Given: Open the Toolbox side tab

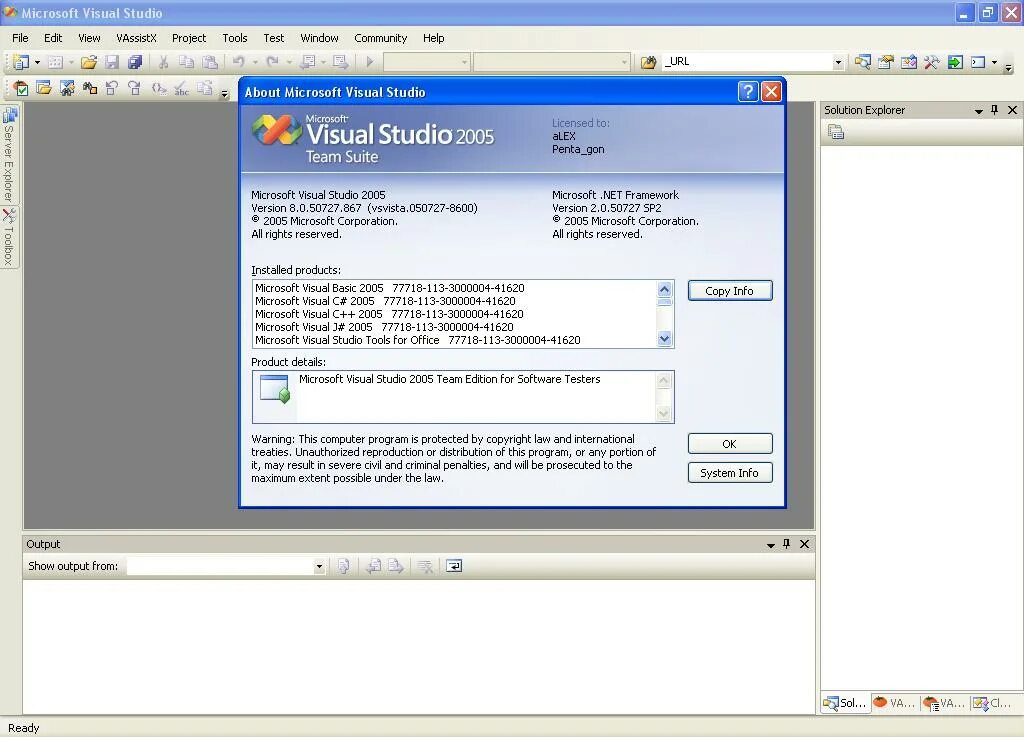Looking at the screenshot, I should tap(9, 236).
